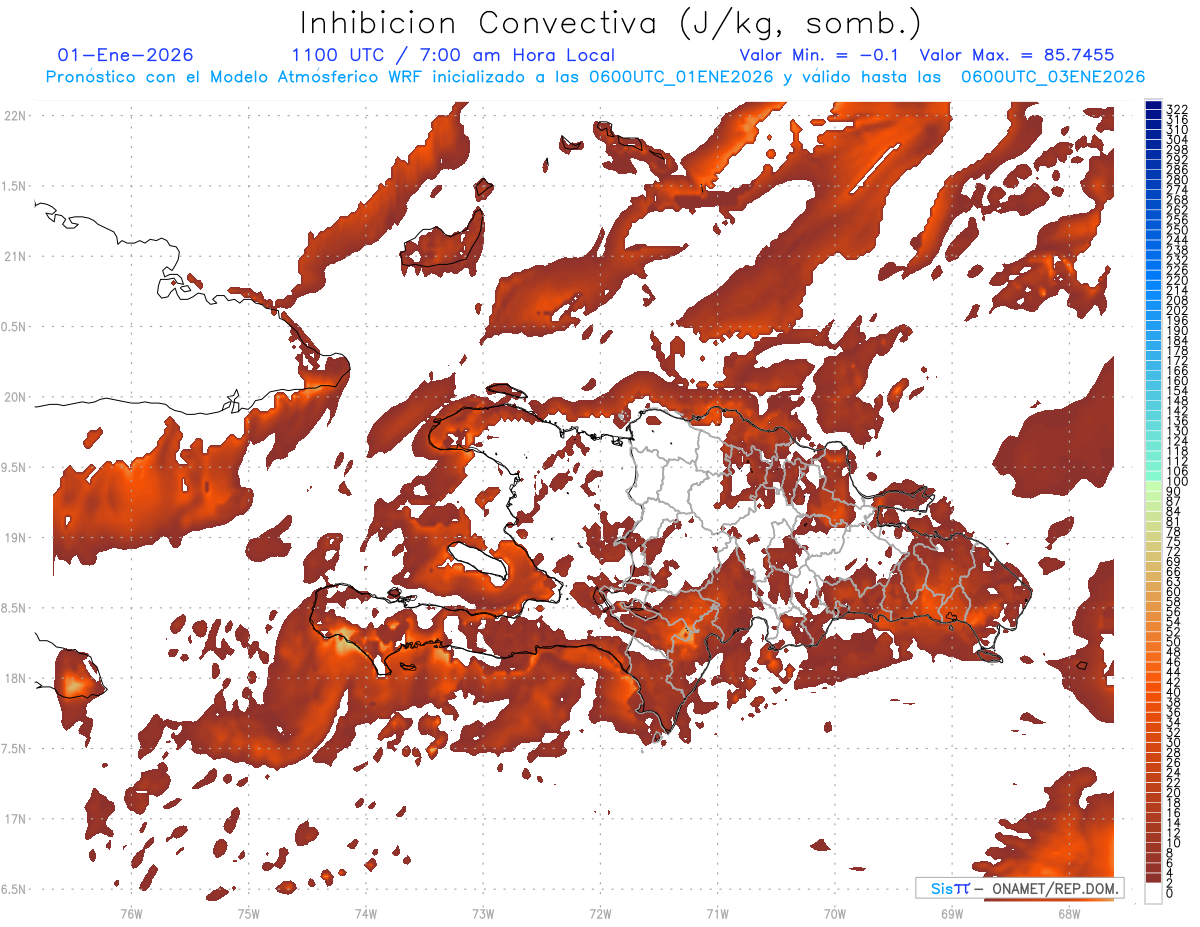Click the '21N' latitude label

click(15, 257)
